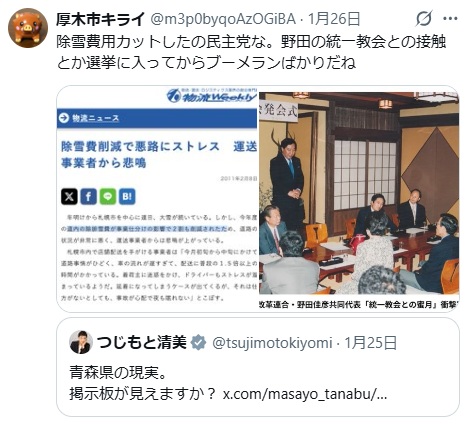
Task: Open the 厚木市キライ display name
Action: [101, 19]
